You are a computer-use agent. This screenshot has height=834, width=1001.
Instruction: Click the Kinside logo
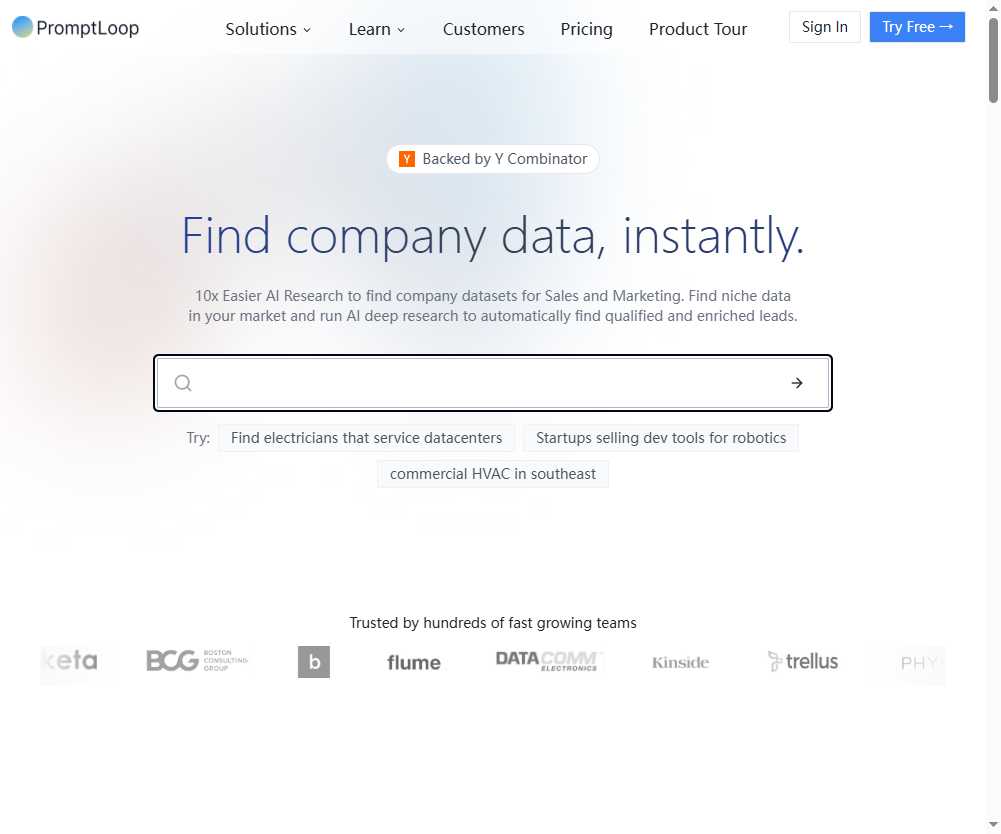point(680,662)
